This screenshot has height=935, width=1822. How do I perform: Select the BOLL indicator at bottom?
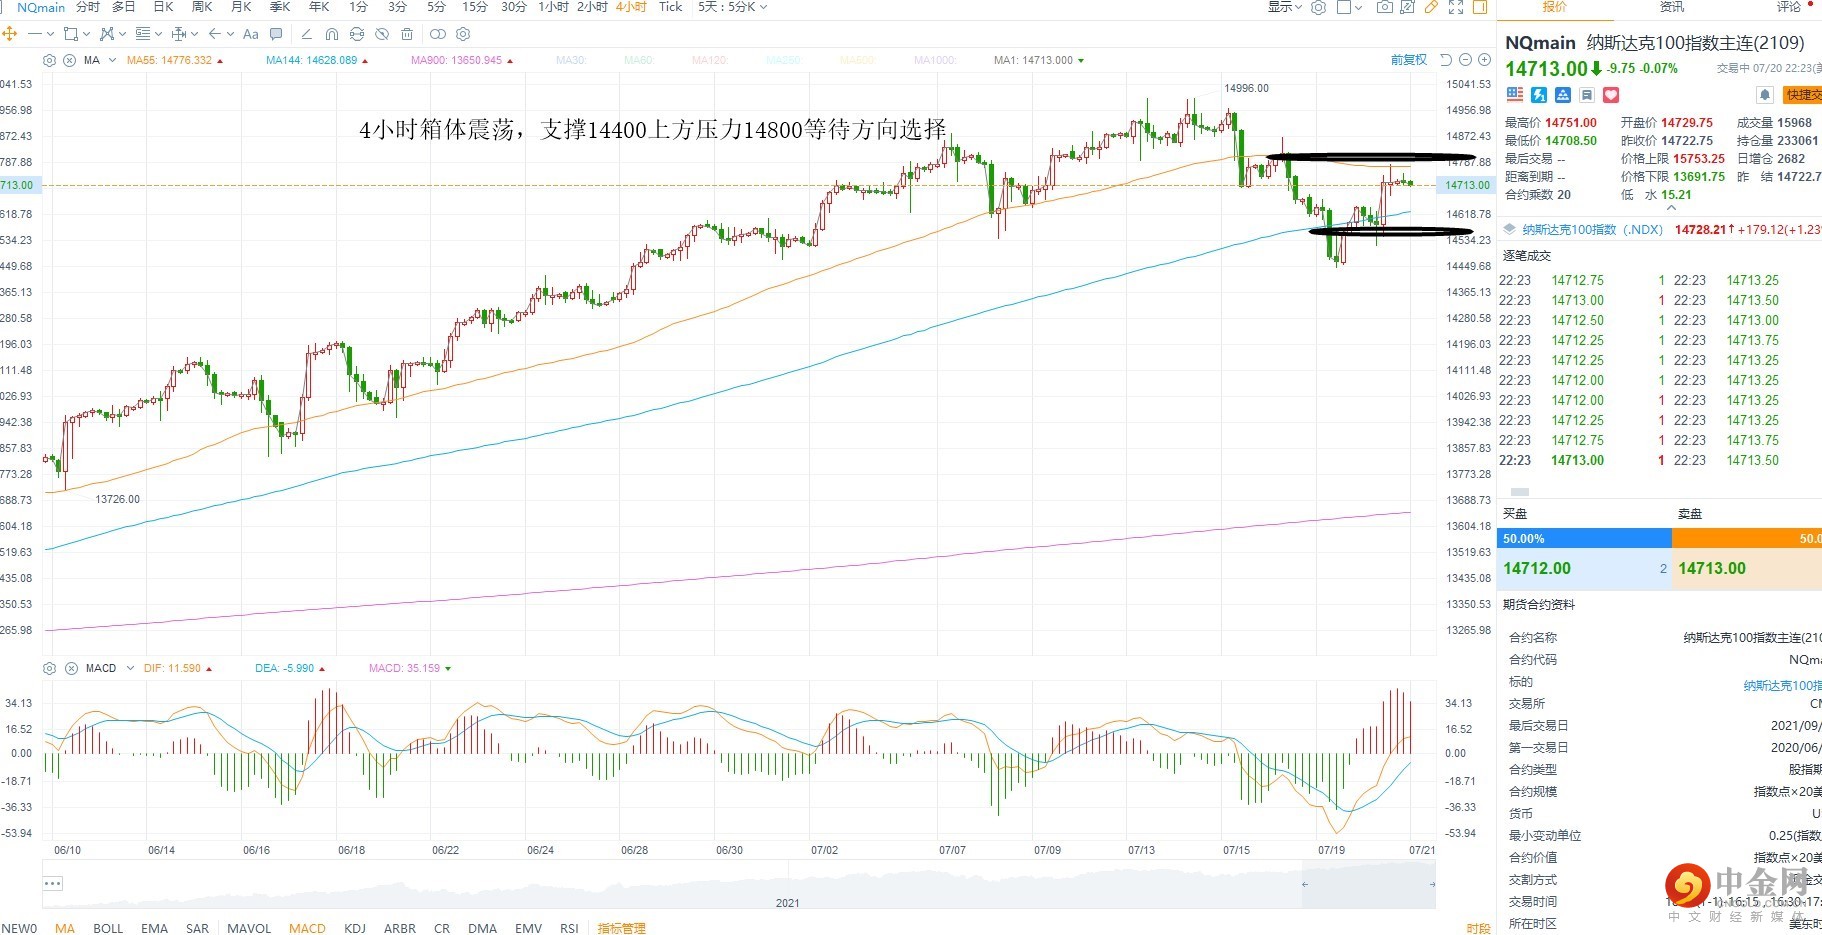click(108, 928)
